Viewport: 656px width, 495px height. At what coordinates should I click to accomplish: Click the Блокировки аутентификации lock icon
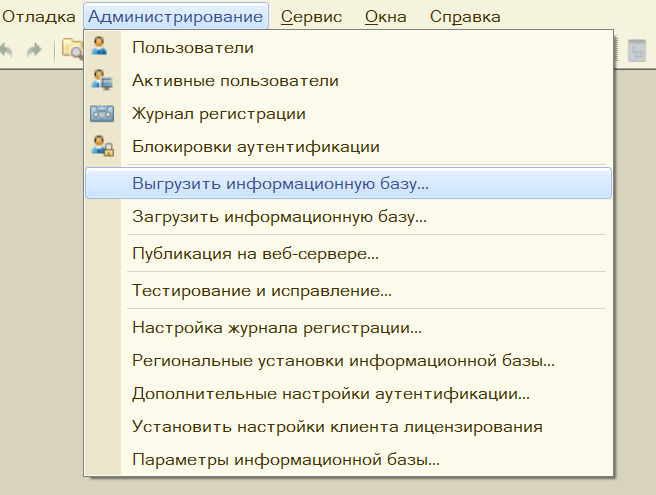click(102, 146)
